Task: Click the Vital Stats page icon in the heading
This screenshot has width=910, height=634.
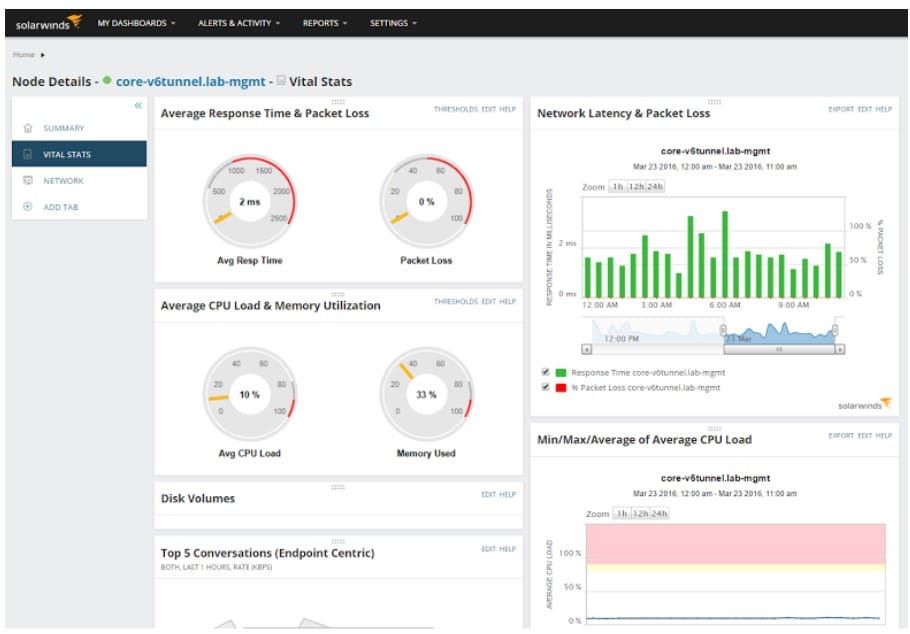Action: pyautogui.click(x=281, y=81)
